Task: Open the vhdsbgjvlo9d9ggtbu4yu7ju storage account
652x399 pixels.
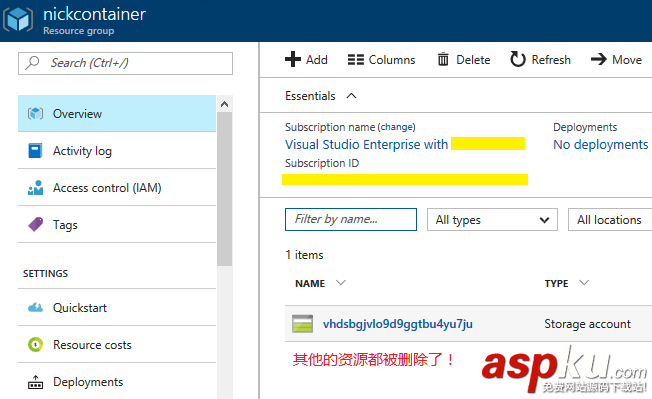Action: 398,324
